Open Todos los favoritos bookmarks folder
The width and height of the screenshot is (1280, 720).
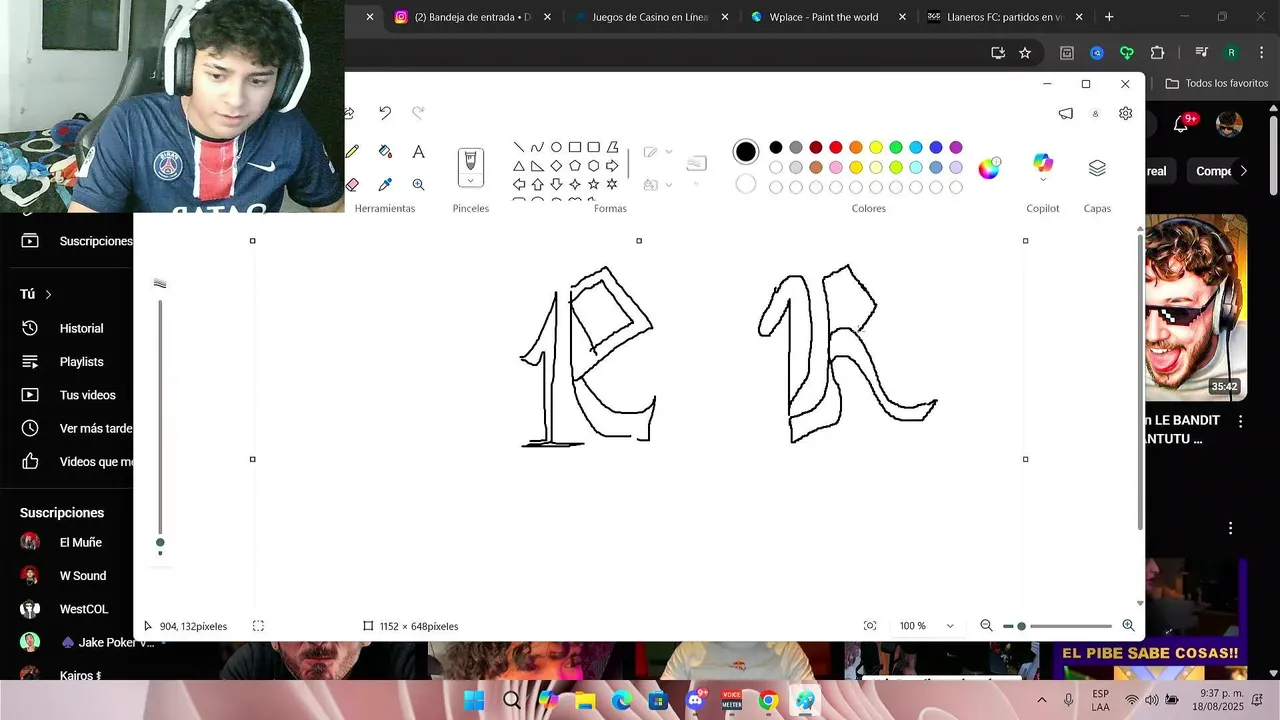click(1217, 83)
